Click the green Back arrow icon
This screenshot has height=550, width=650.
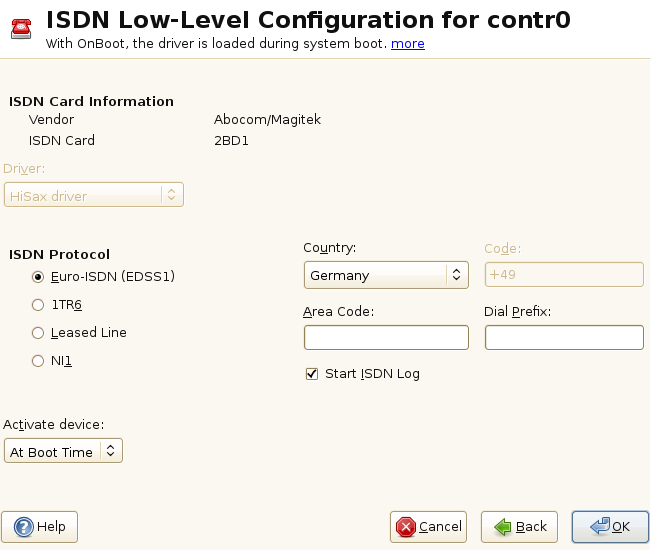click(502, 526)
